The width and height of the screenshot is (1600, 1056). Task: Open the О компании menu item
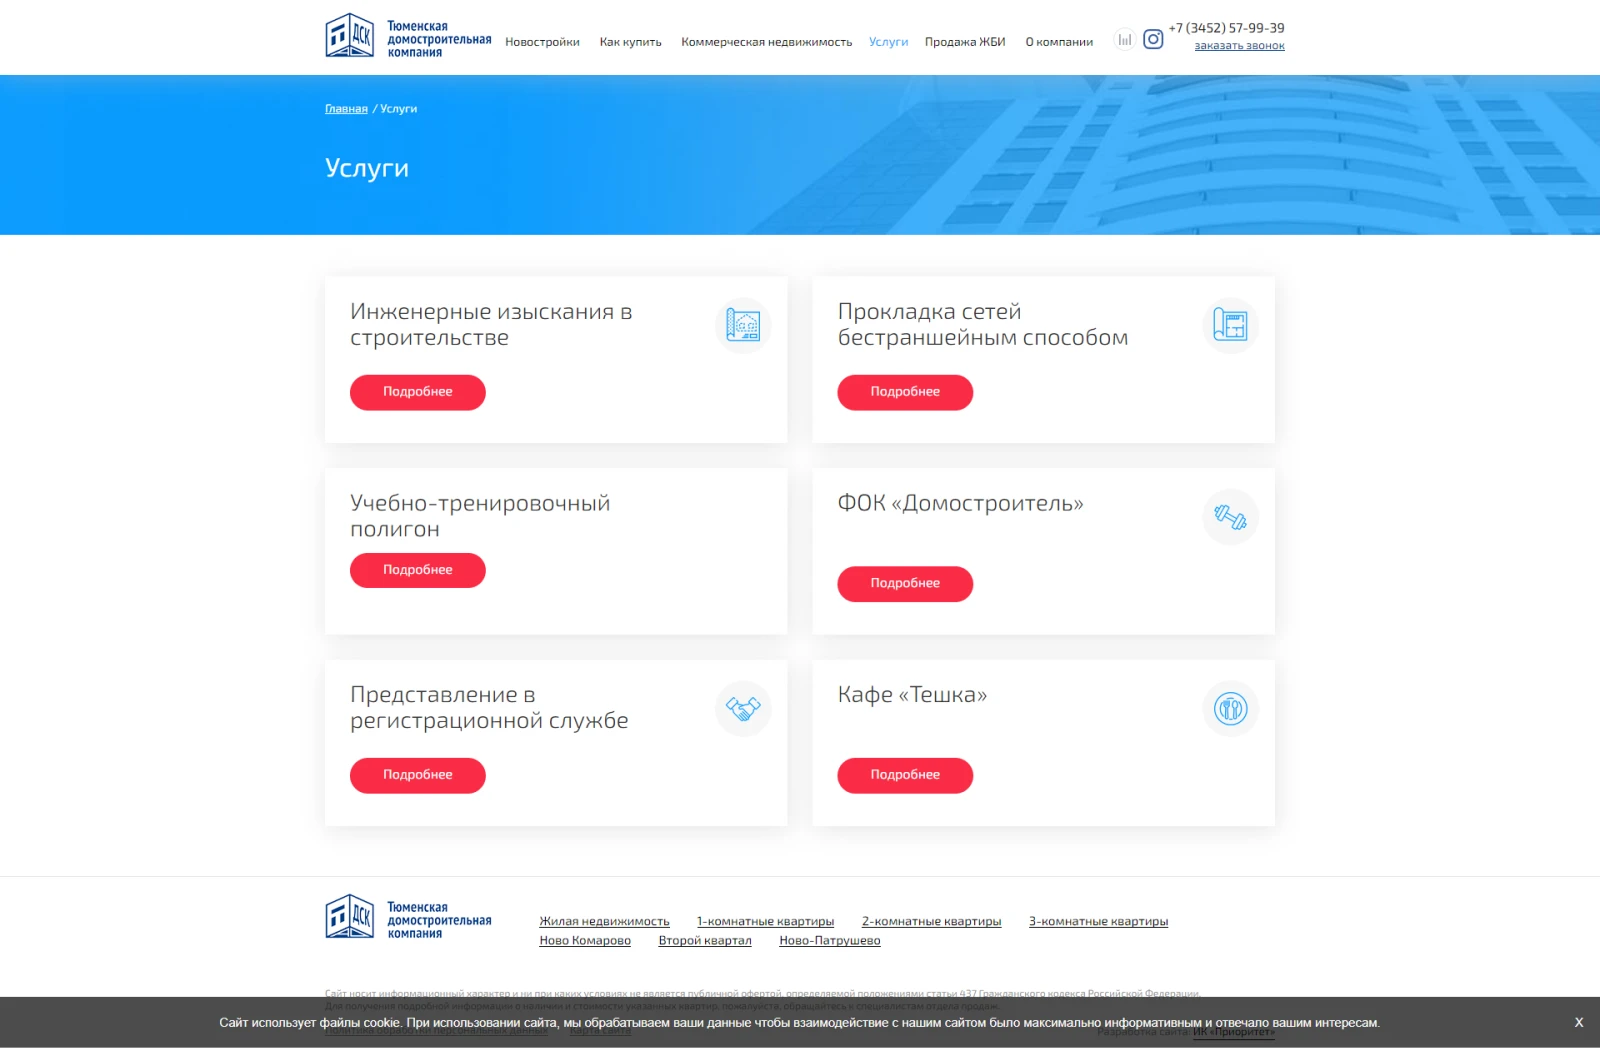[1059, 42]
